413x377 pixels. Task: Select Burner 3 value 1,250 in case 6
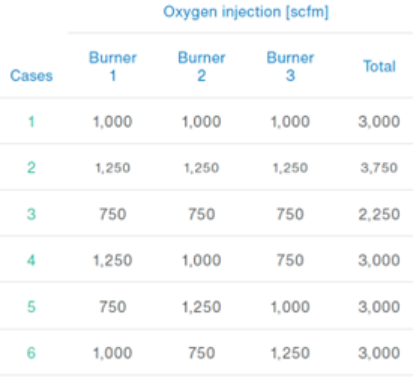point(290,353)
